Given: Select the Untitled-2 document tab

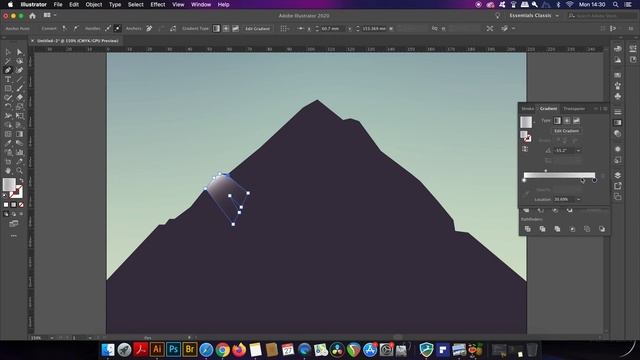Looking at the screenshot, I should [78, 41].
